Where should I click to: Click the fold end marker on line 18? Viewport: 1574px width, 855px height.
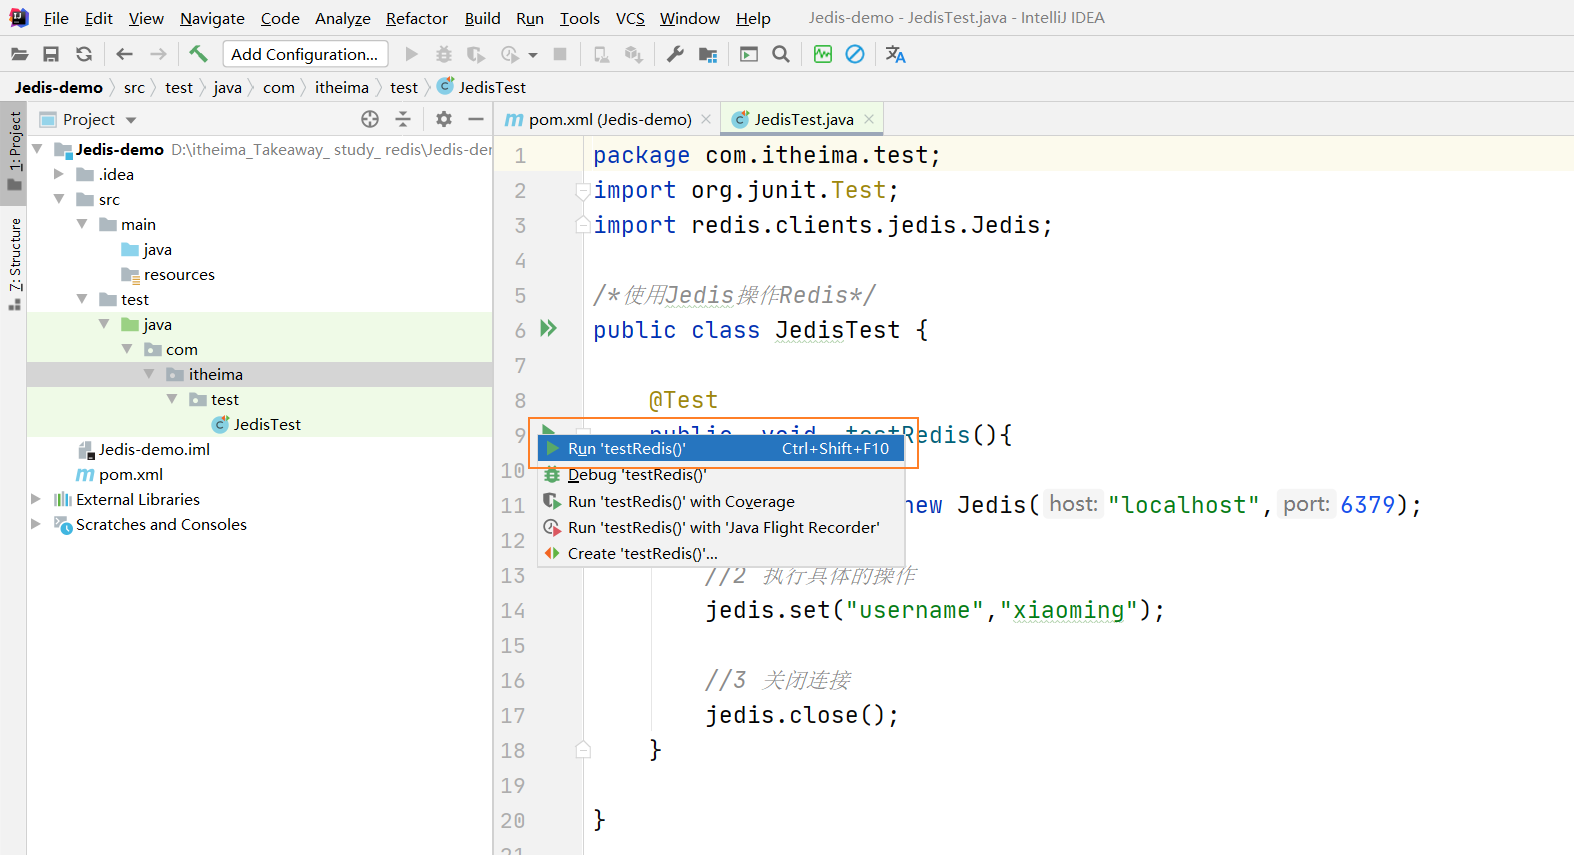[x=583, y=749]
